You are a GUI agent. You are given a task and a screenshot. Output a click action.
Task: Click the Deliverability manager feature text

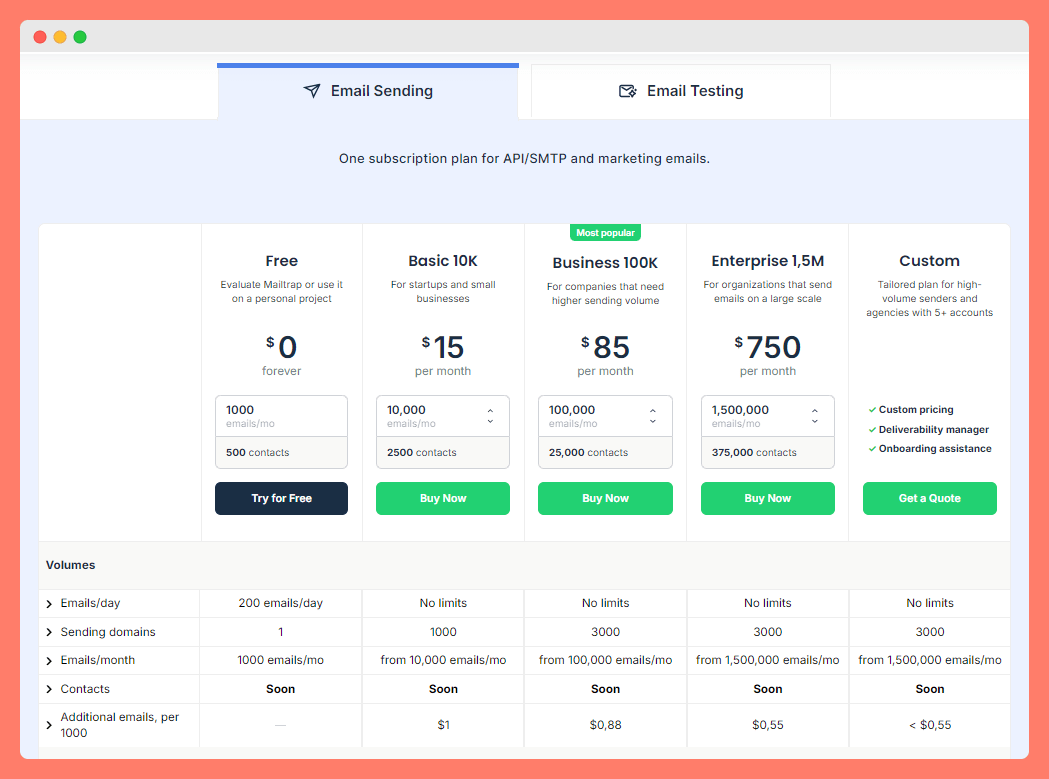pos(934,430)
